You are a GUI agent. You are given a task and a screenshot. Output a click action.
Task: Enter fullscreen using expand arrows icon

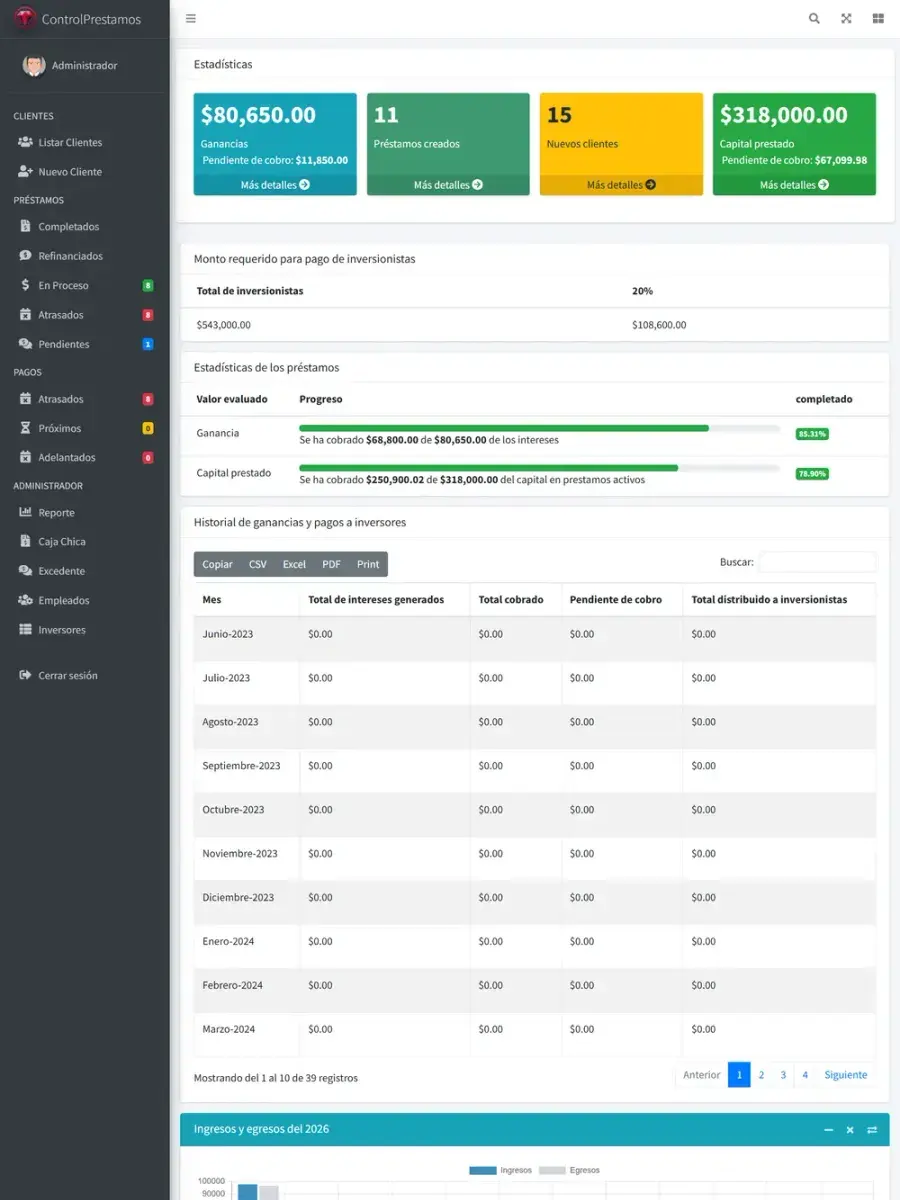click(846, 18)
